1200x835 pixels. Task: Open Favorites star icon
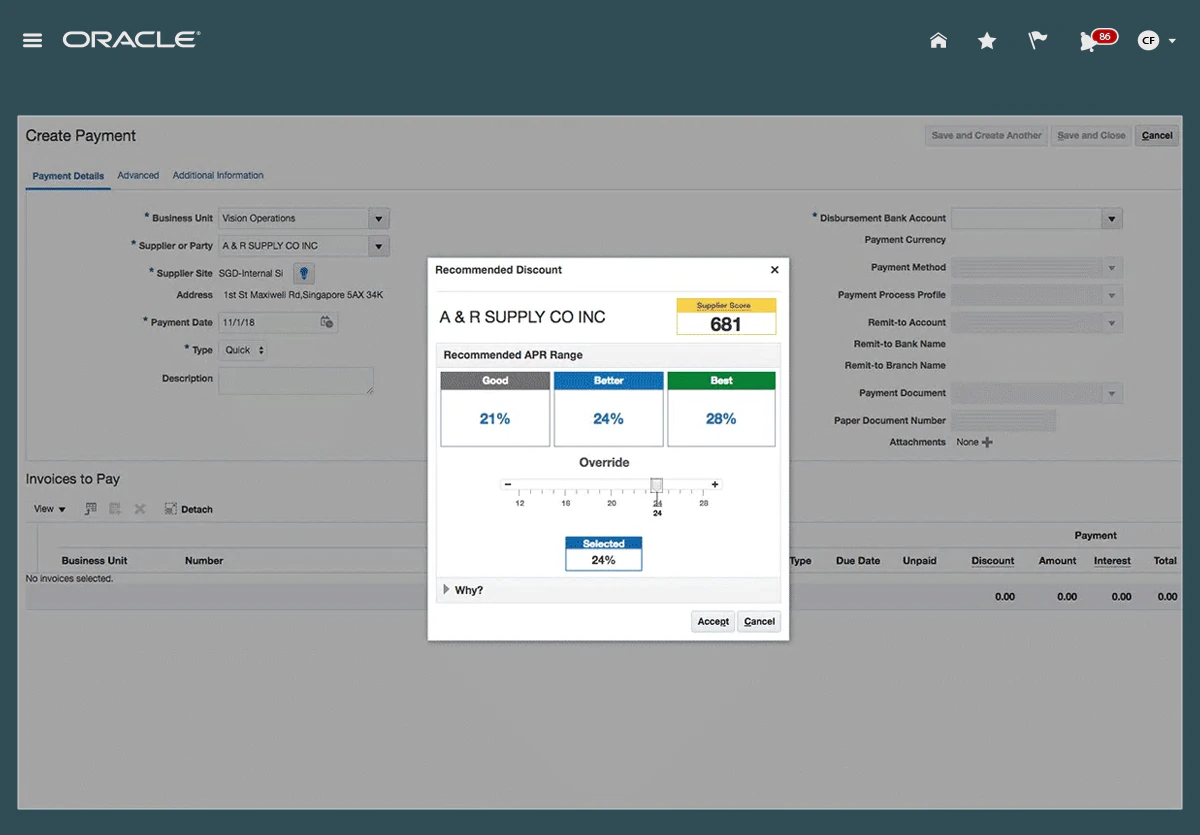tap(987, 41)
